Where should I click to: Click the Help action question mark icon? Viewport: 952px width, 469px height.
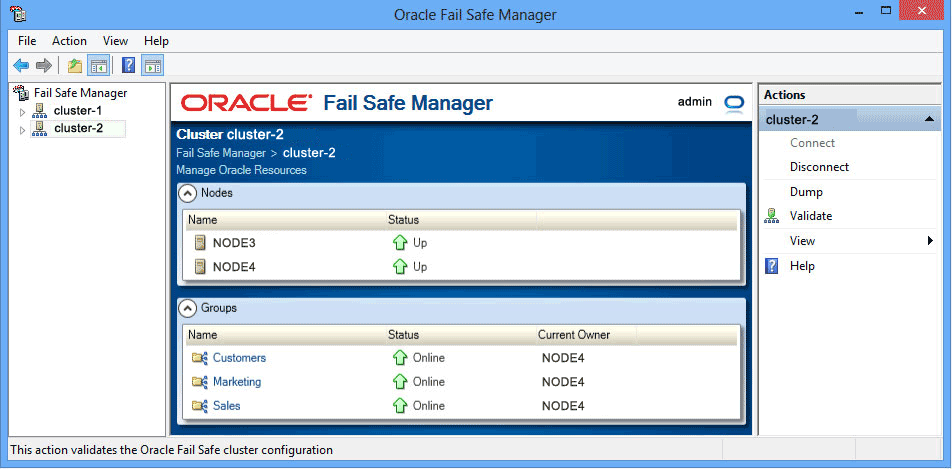pyautogui.click(x=771, y=266)
